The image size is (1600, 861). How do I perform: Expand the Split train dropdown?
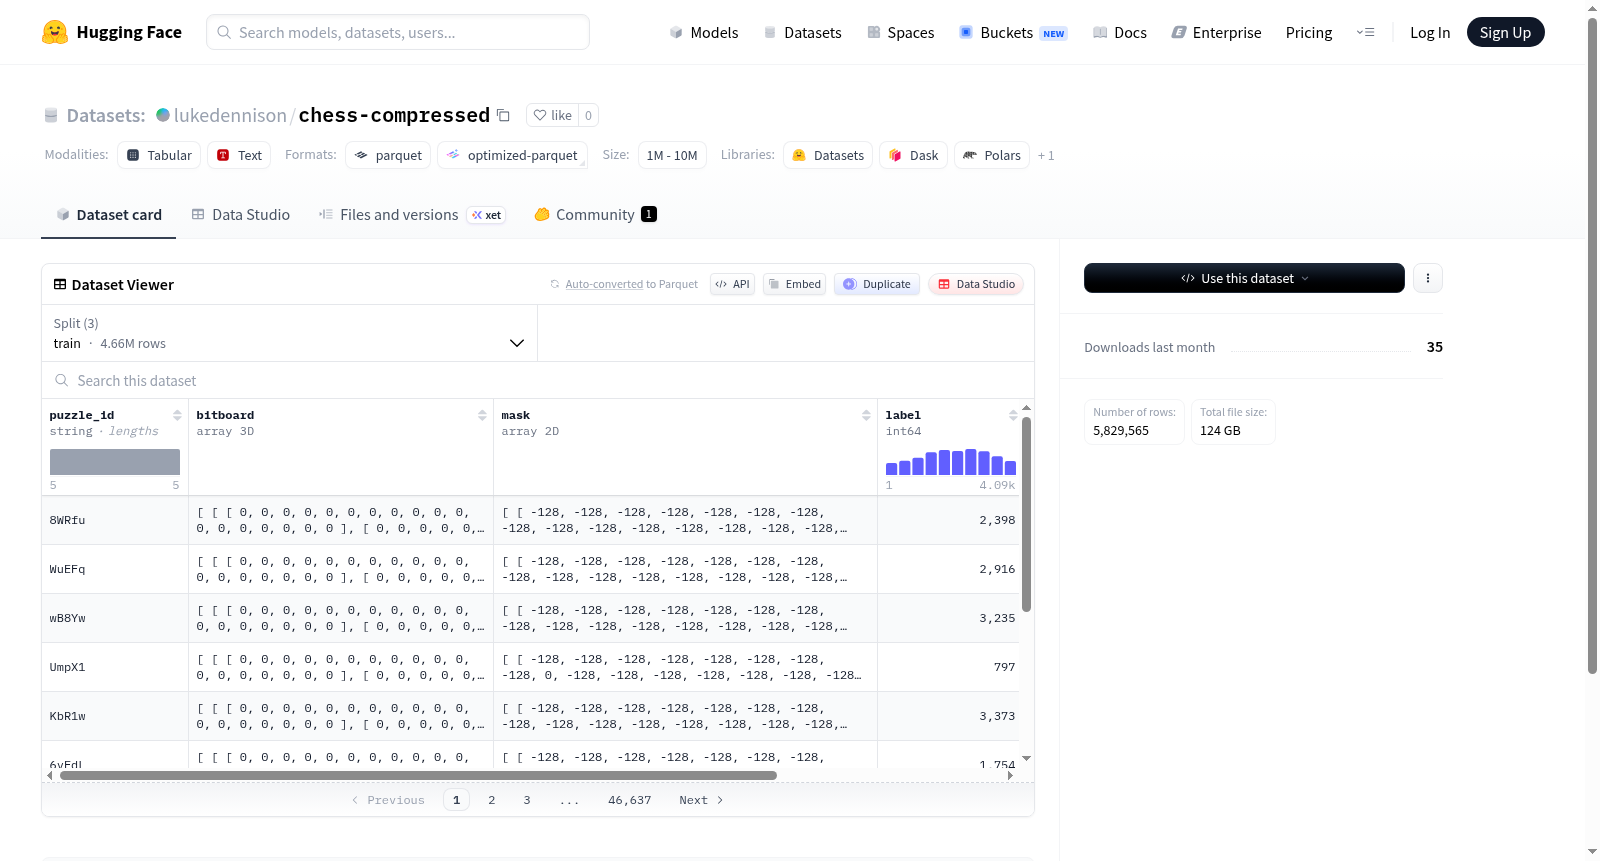[289, 333]
